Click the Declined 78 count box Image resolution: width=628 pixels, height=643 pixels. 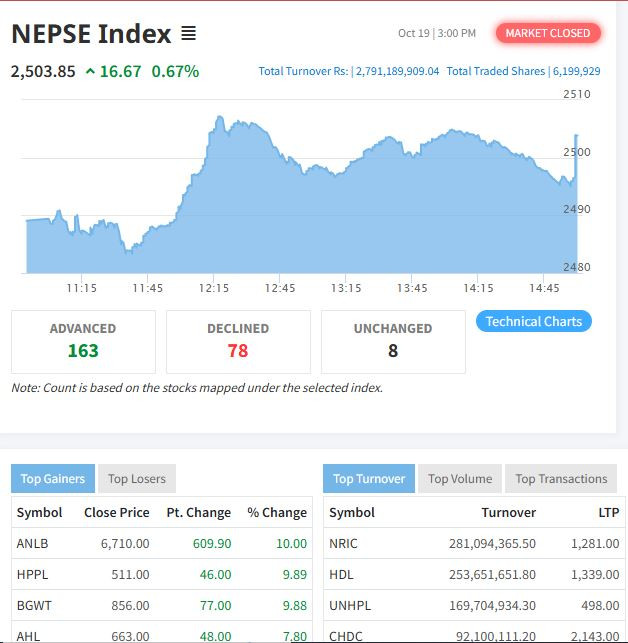click(238, 341)
